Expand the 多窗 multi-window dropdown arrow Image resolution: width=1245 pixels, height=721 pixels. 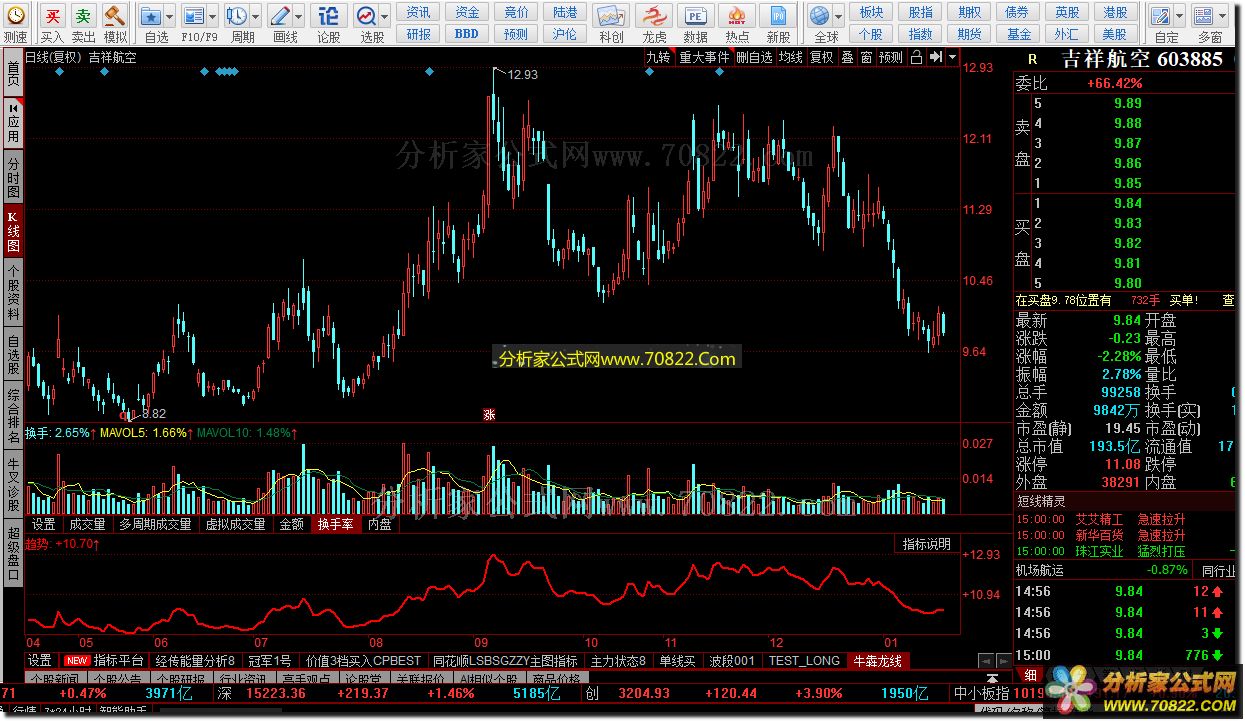tap(1224, 16)
